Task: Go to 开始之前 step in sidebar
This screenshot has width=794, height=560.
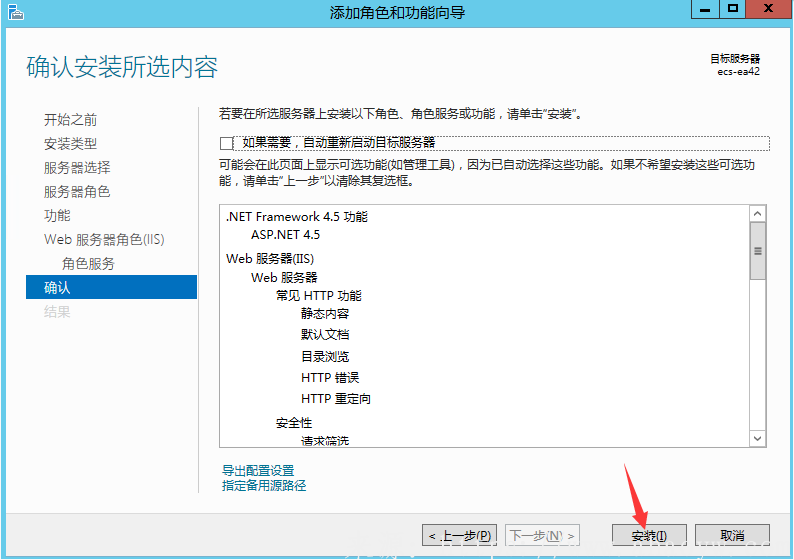Action: pyautogui.click(x=70, y=120)
